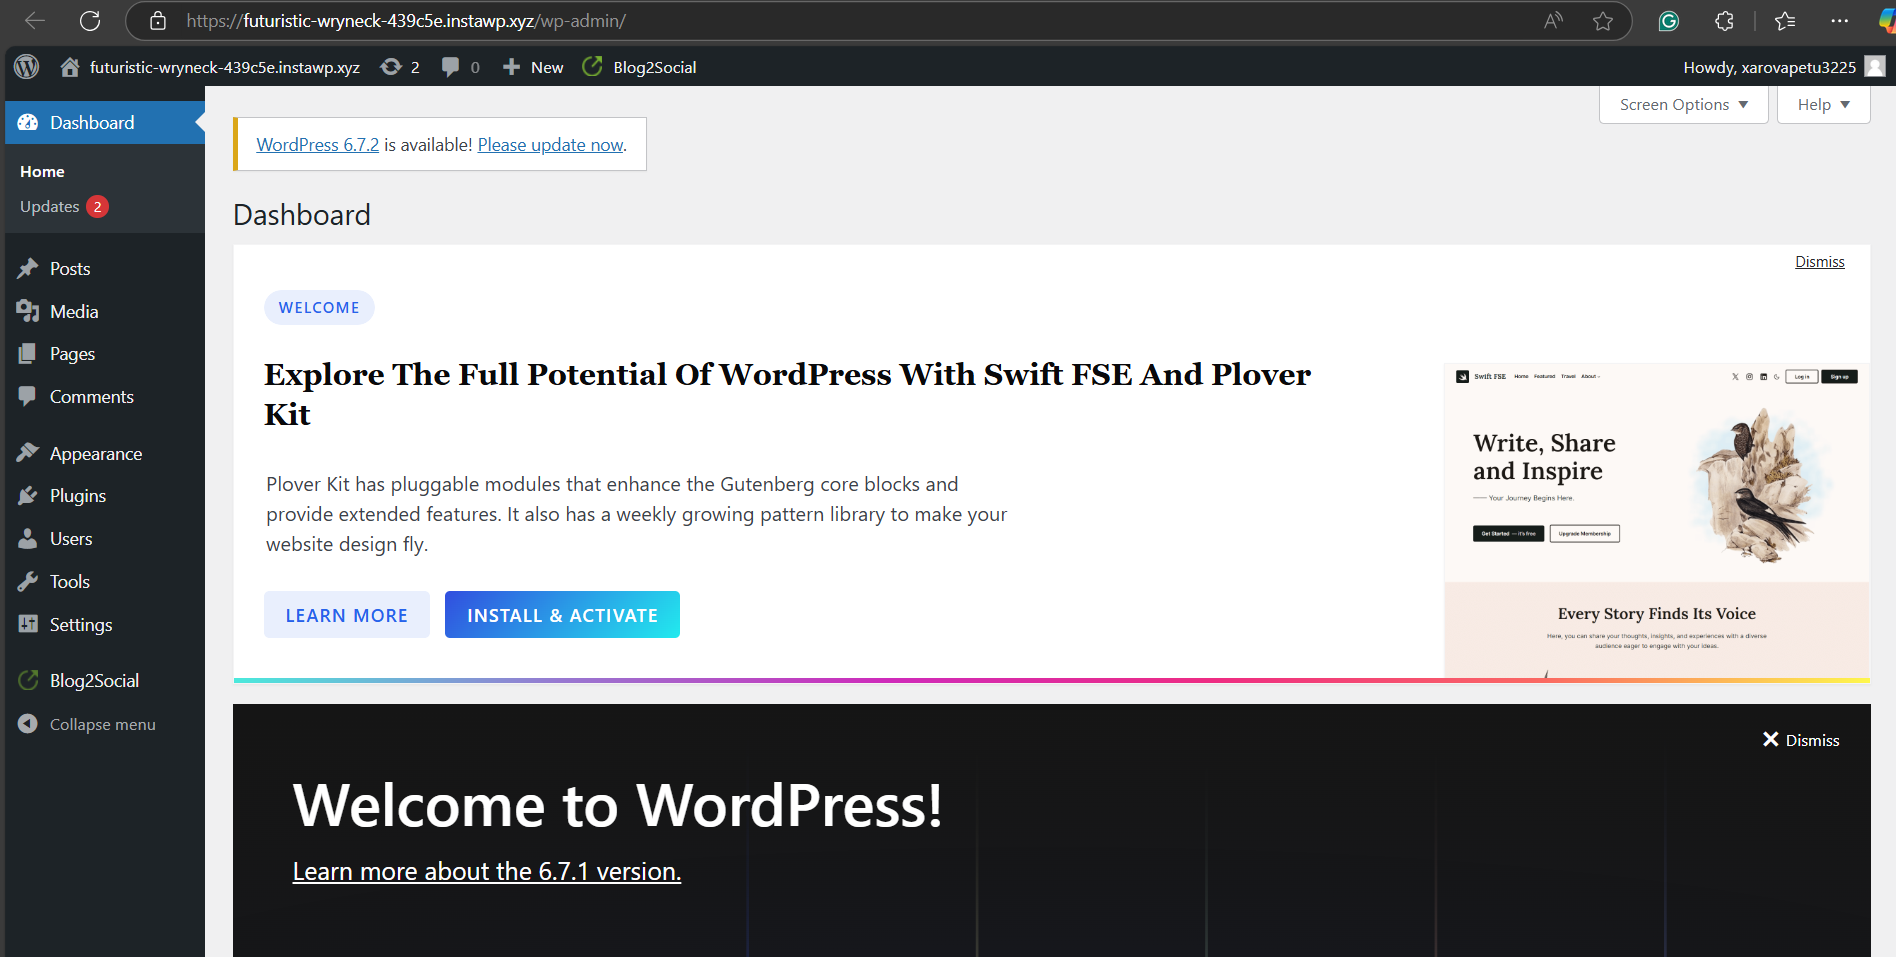1896x957 pixels.
Task: Click the Welcome to WordPress! heading
Action: pos(617,805)
